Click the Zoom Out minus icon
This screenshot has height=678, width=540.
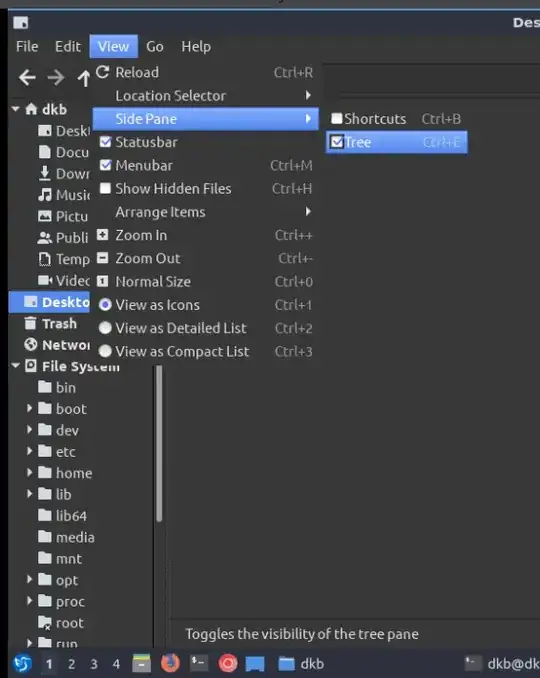[102, 258]
